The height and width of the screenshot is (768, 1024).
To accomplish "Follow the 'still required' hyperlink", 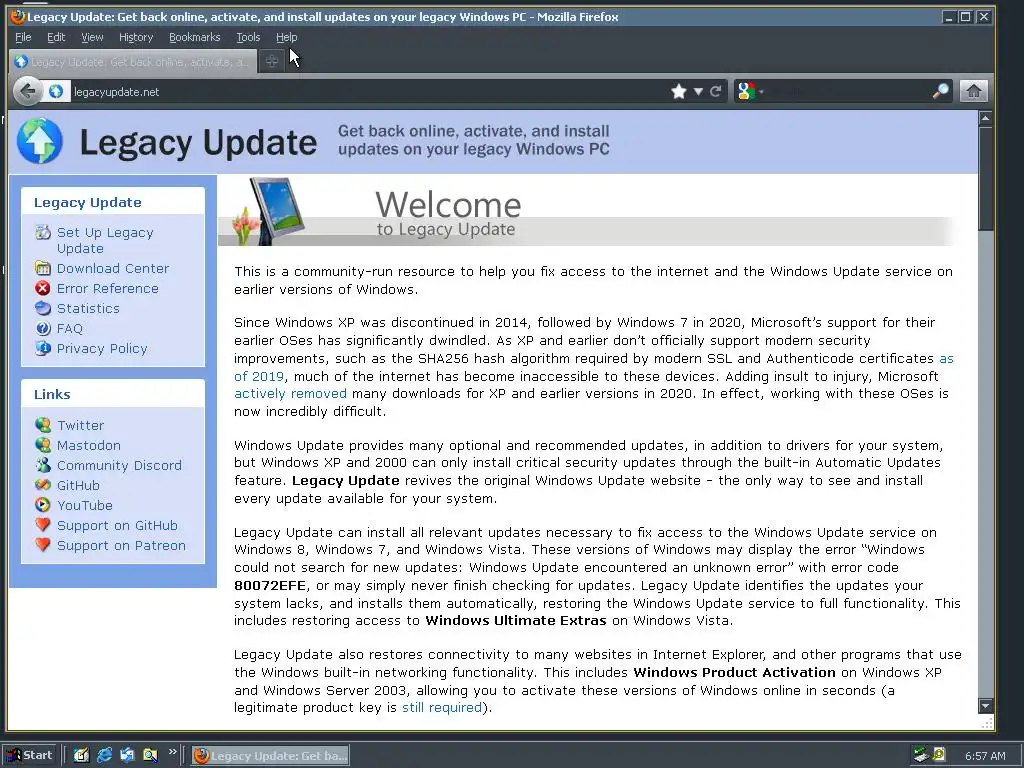I will [x=441, y=708].
